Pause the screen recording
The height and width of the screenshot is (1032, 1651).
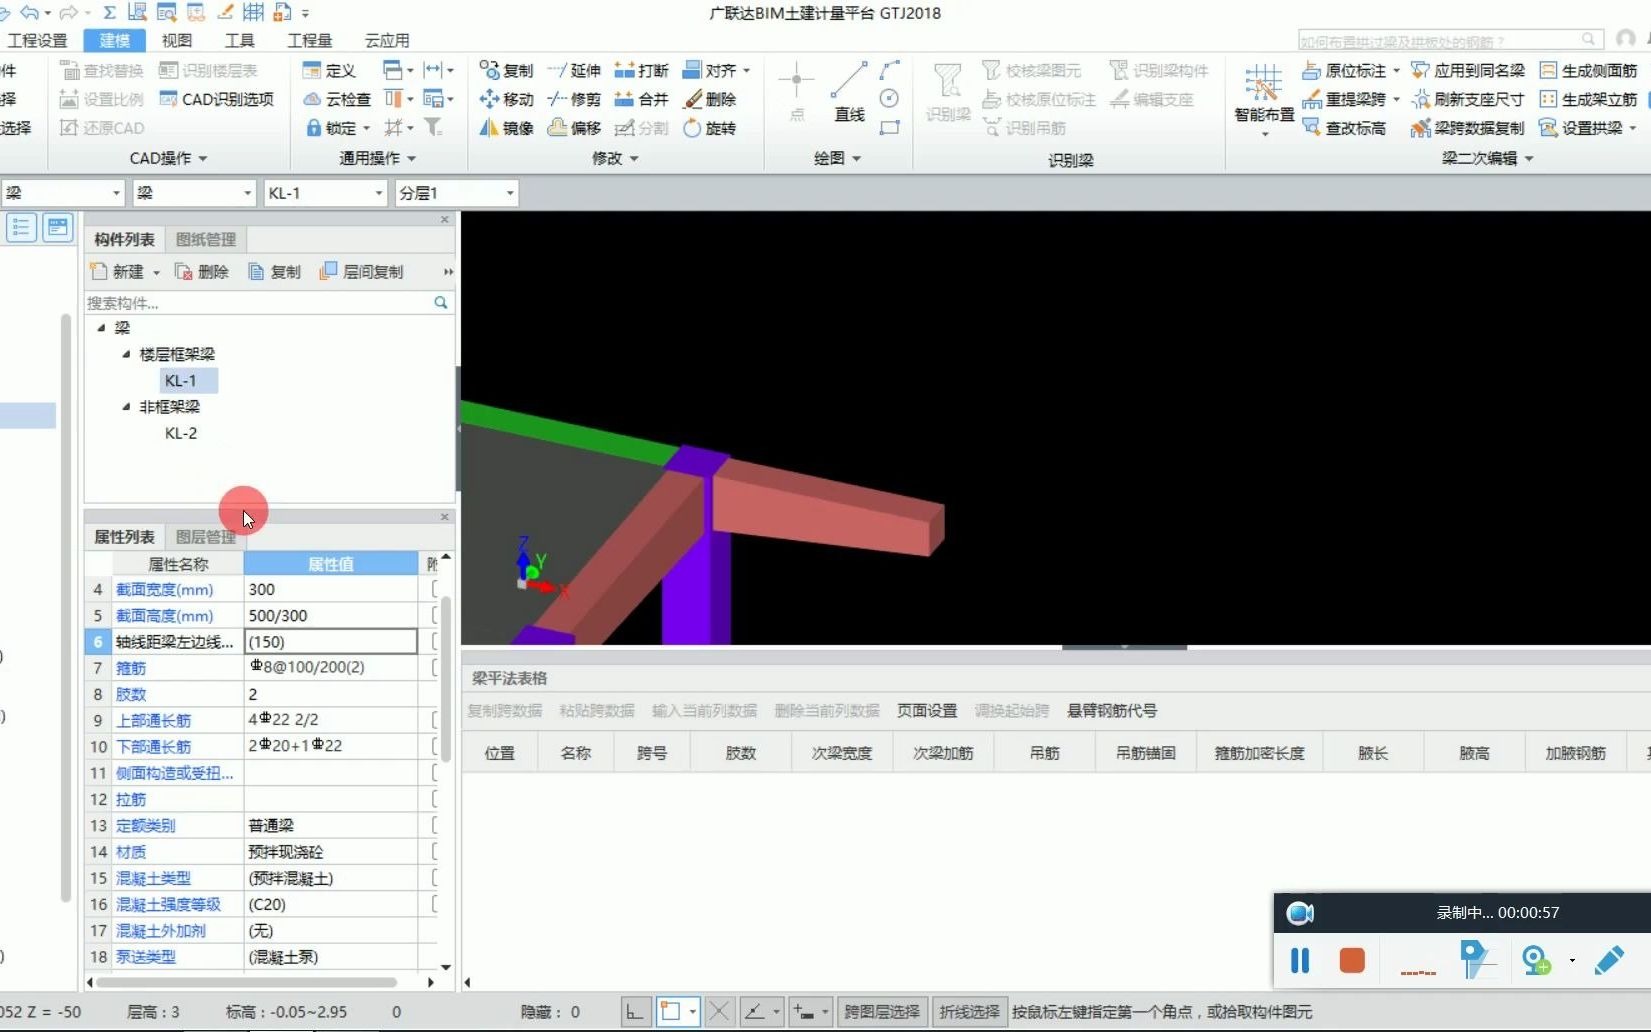click(1300, 961)
